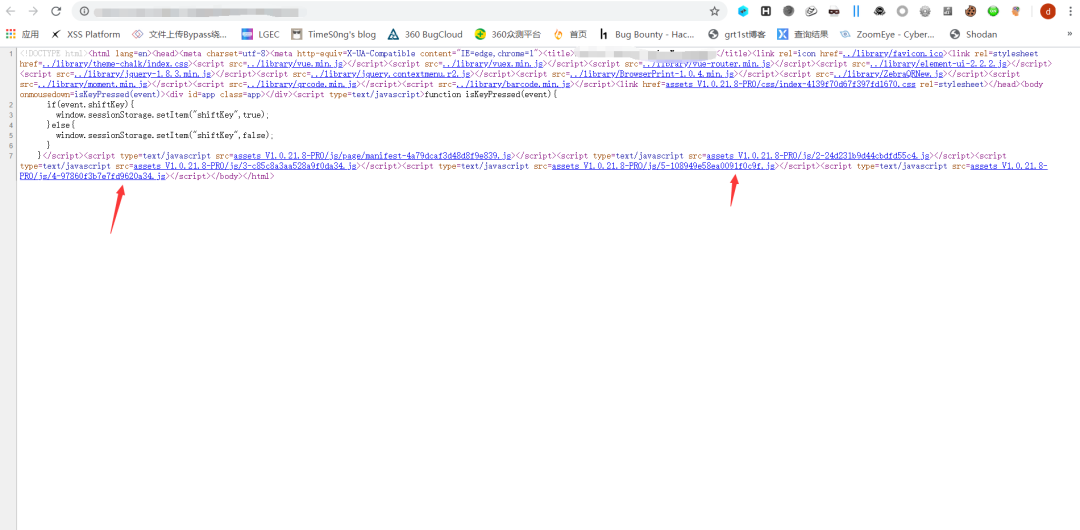The image size is (1080, 530).
Task: Click the dark gray globe extension icon
Action: tap(789, 11)
